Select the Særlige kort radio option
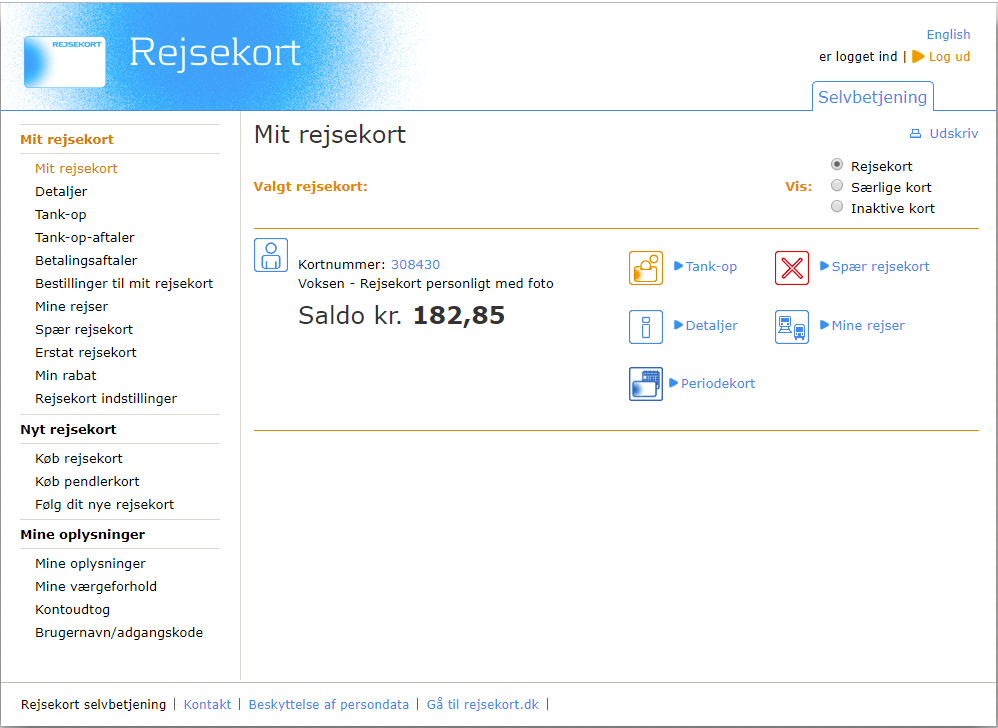Screen dimensions: 998x728 (837, 186)
